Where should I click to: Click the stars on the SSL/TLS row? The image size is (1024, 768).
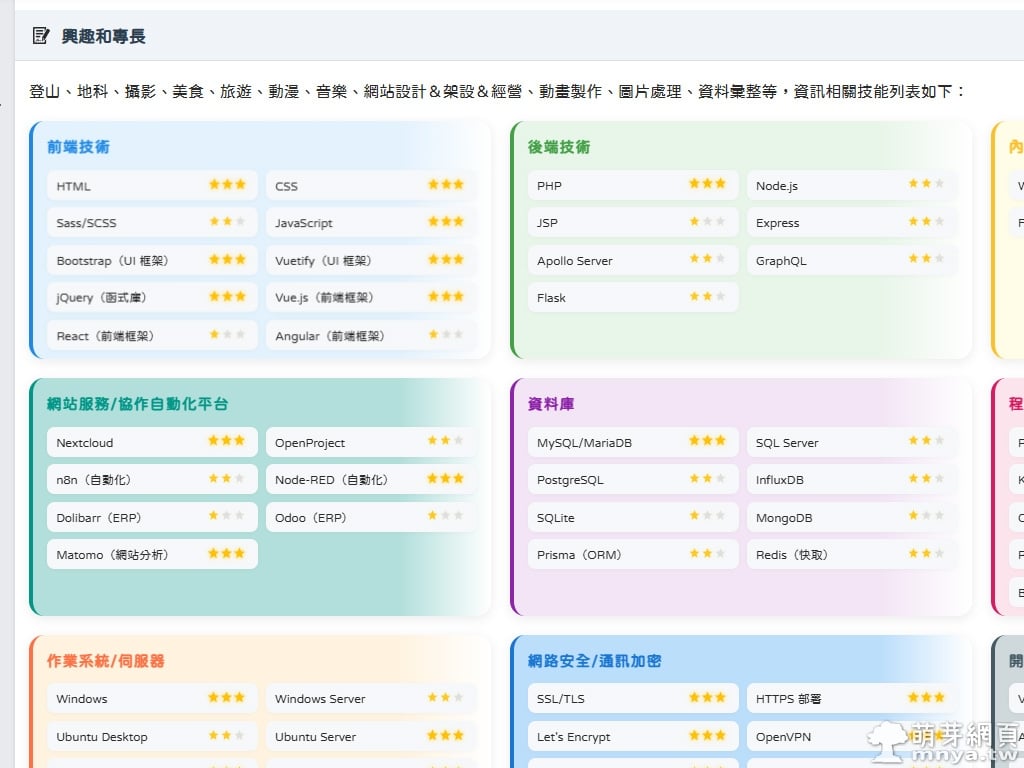pyautogui.click(x=707, y=698)
